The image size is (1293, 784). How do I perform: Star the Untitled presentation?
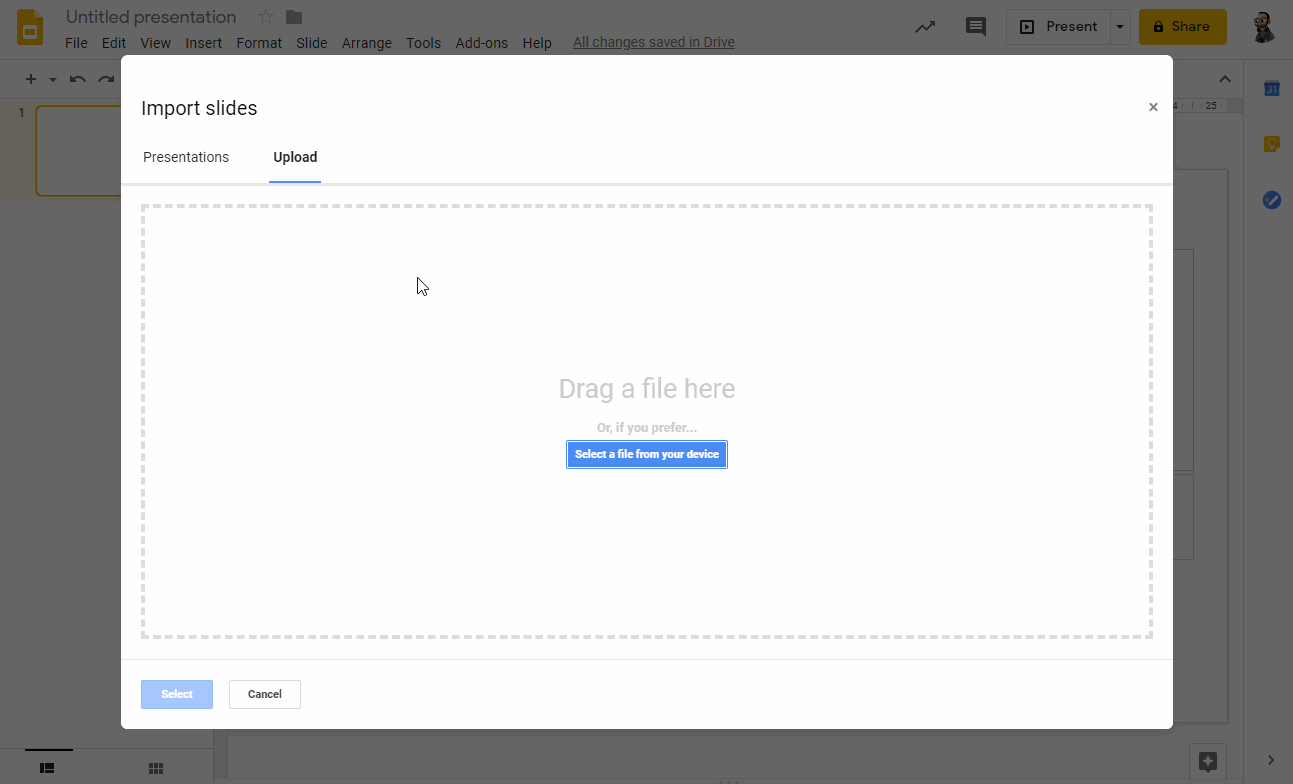[266, 17]
